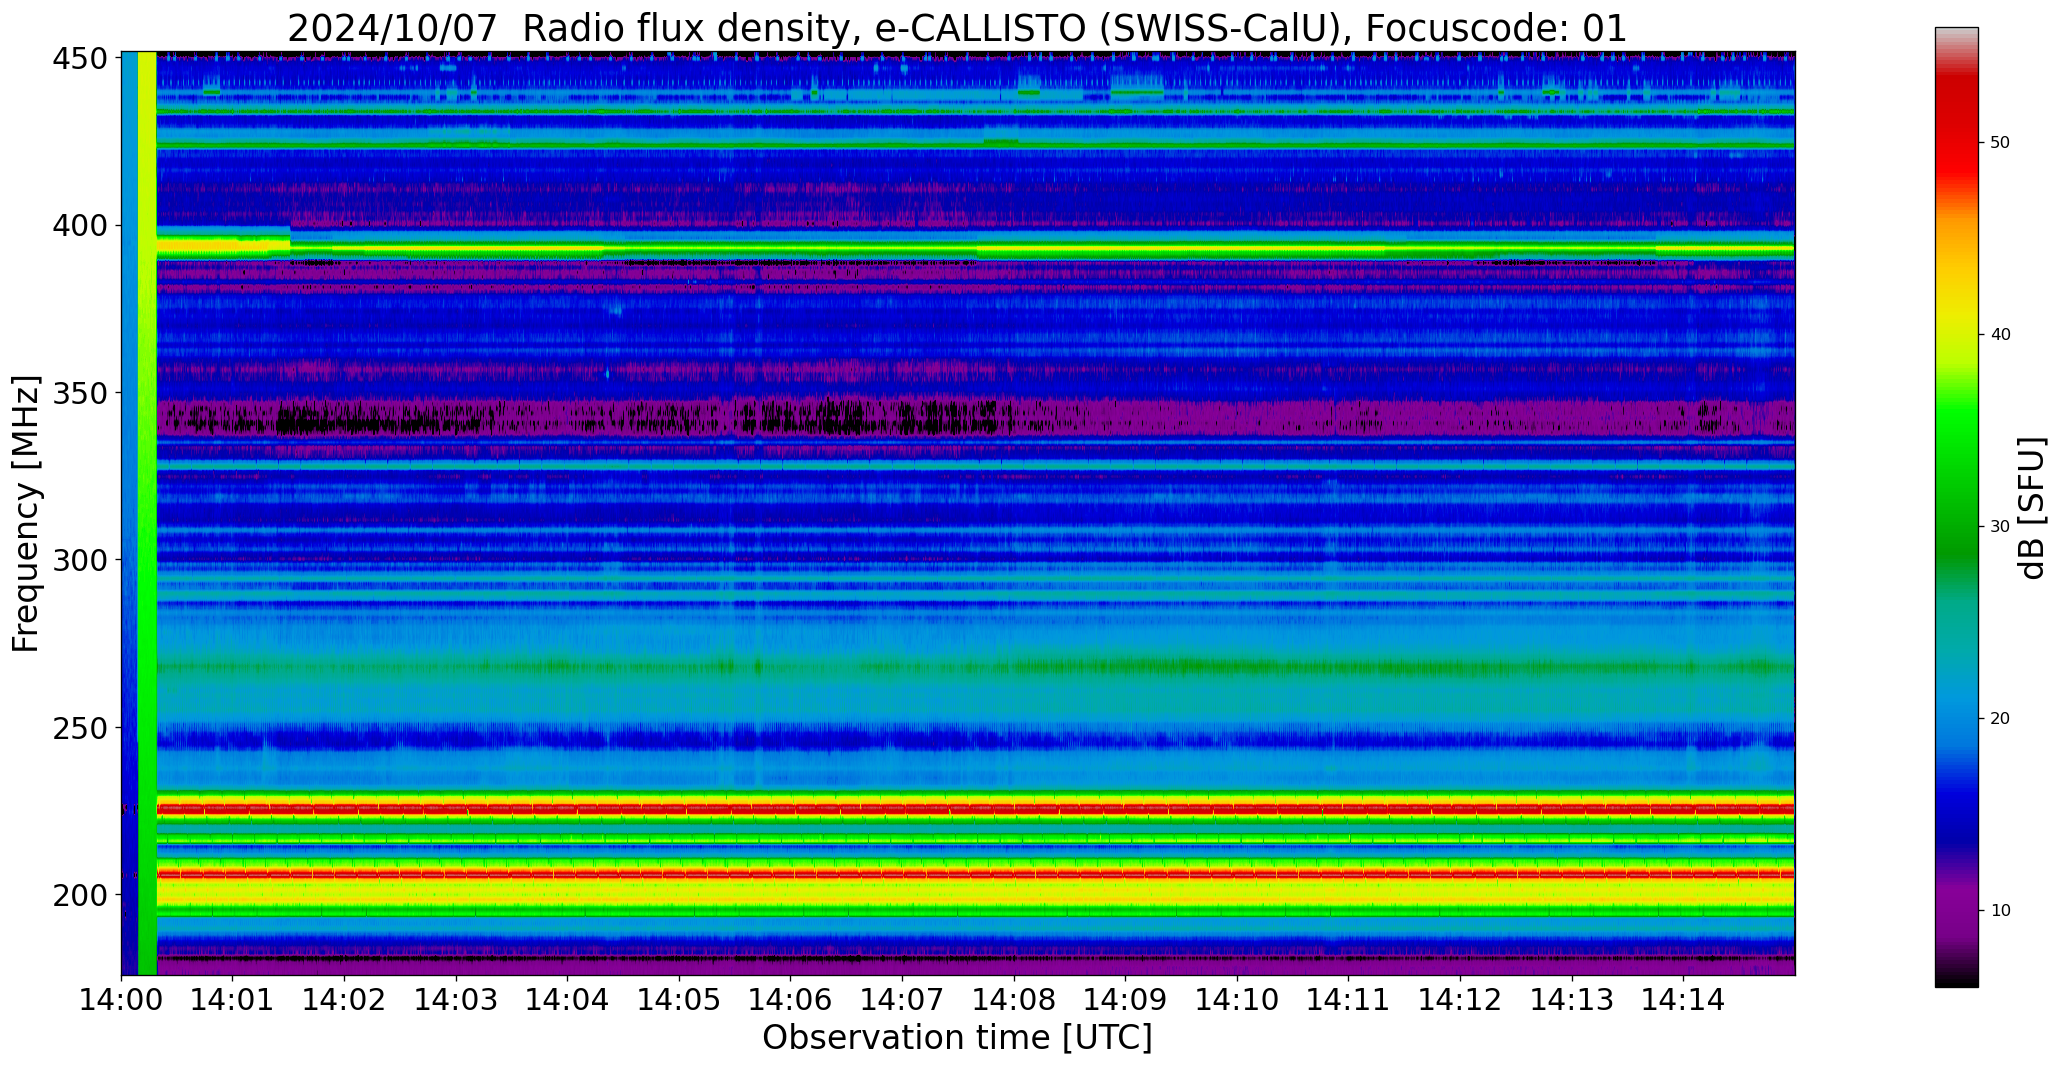The height and width of the screenshot is (1067, 2062).
Task: Click the colorbar tick label 40
Action: pyautogui.click(x=2000, y=335)
